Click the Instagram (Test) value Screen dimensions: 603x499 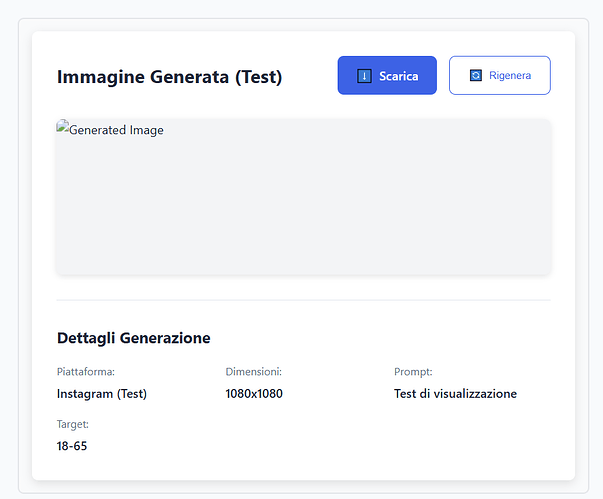pyautogui.click(x=102, y=394)
